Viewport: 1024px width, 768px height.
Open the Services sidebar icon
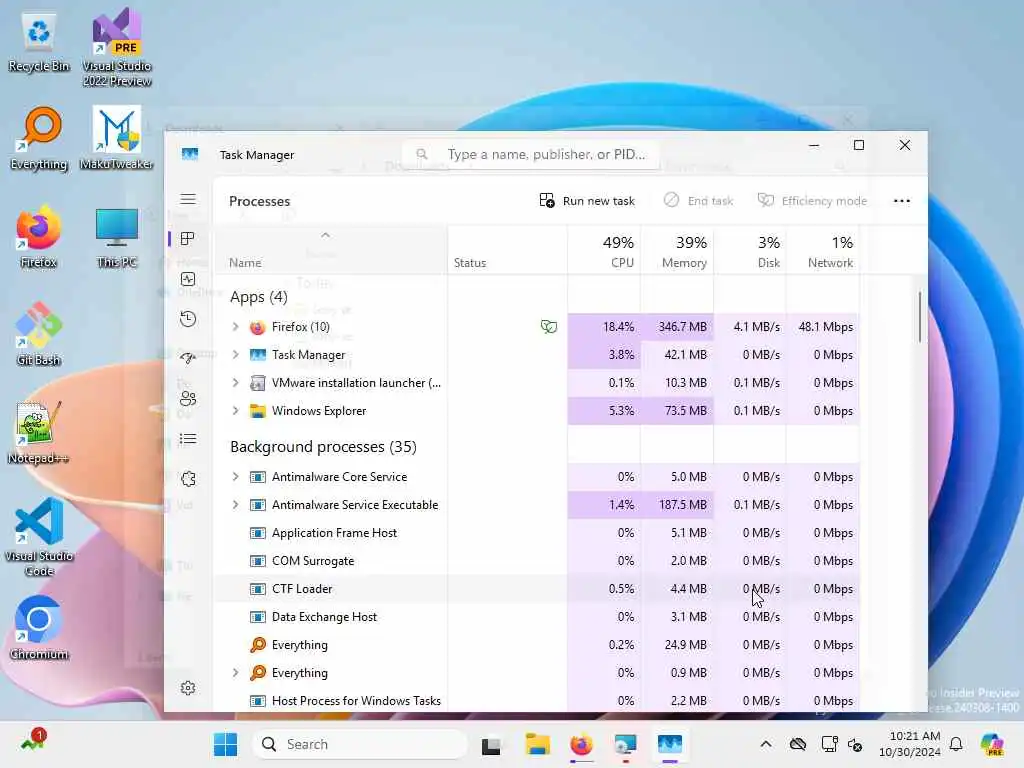coord(188,479)
